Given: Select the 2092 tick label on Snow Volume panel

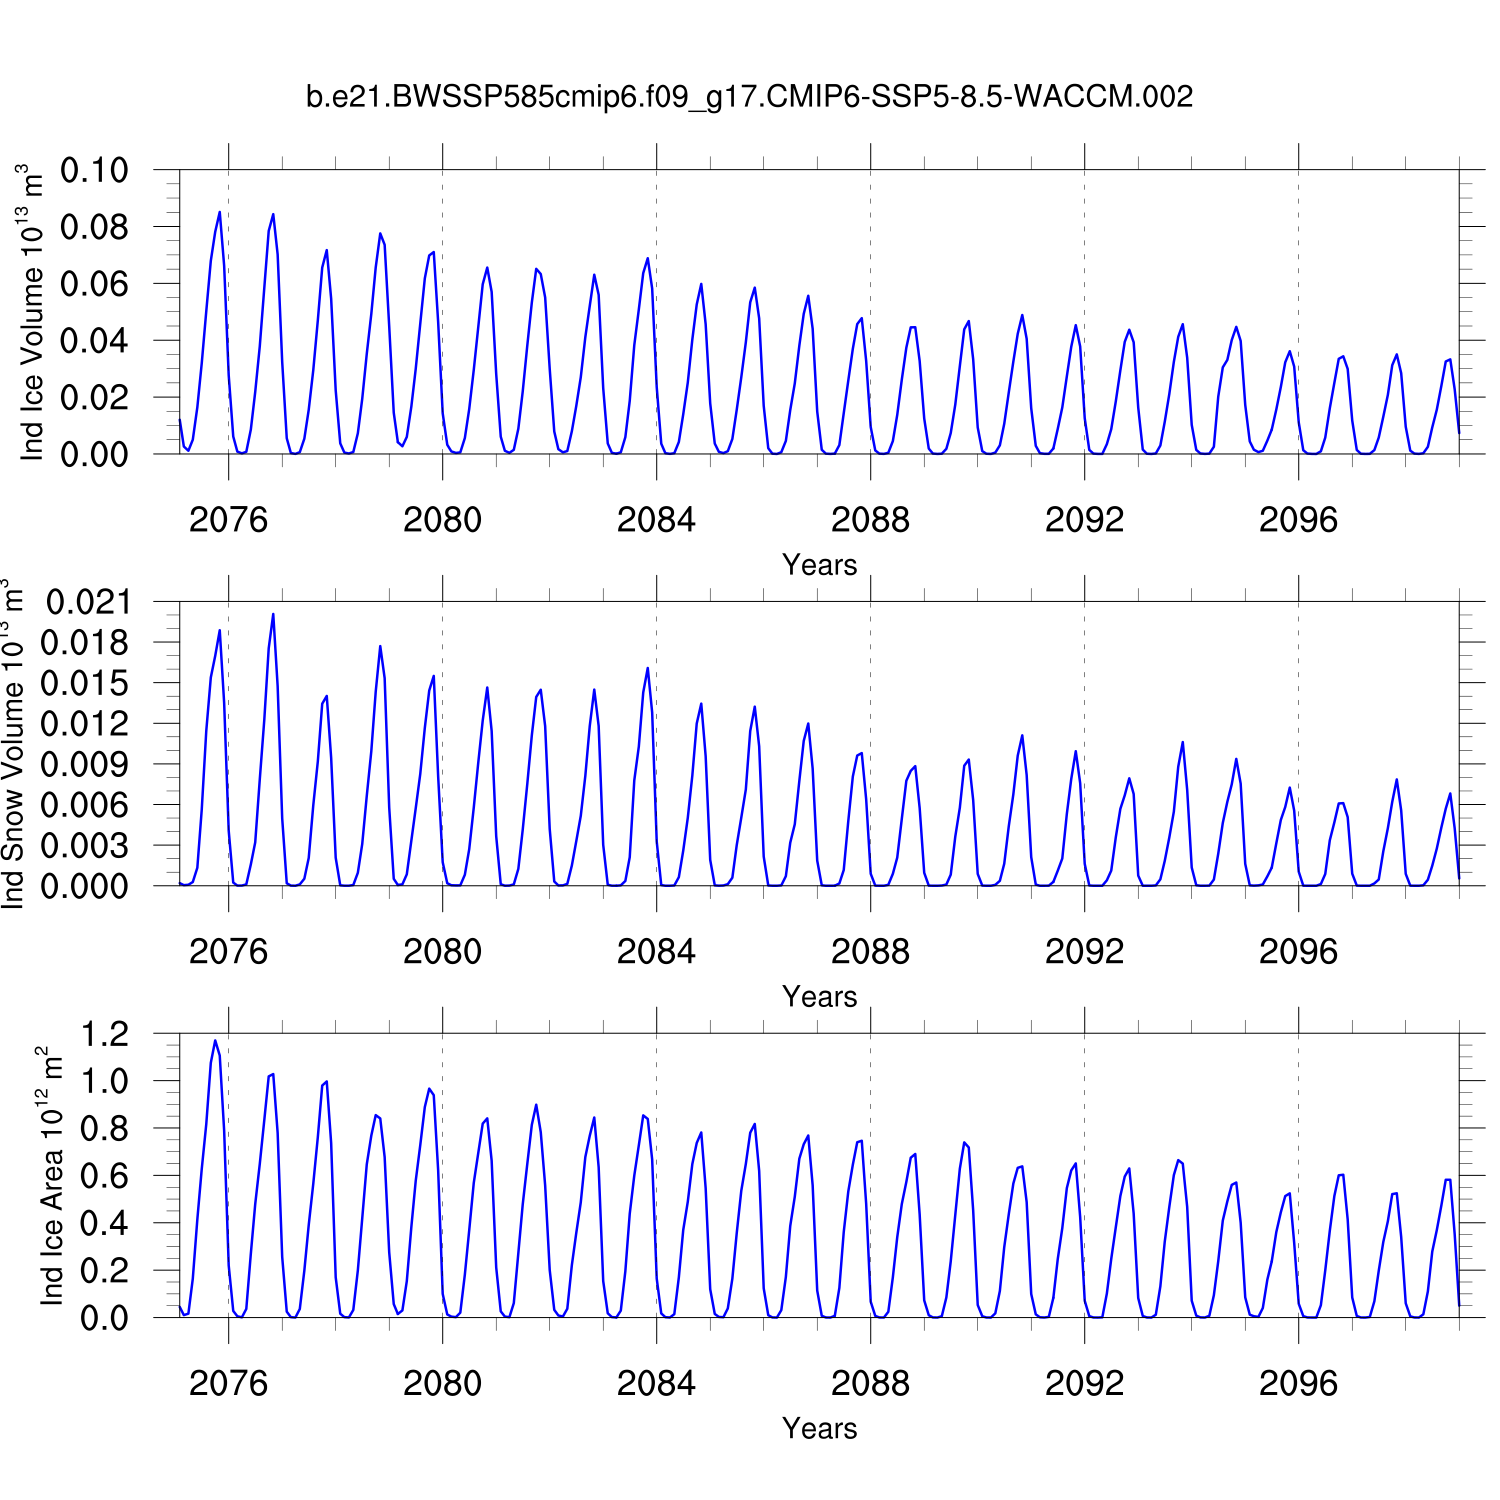Looking at the screenshot, I should coord(1084,952).
